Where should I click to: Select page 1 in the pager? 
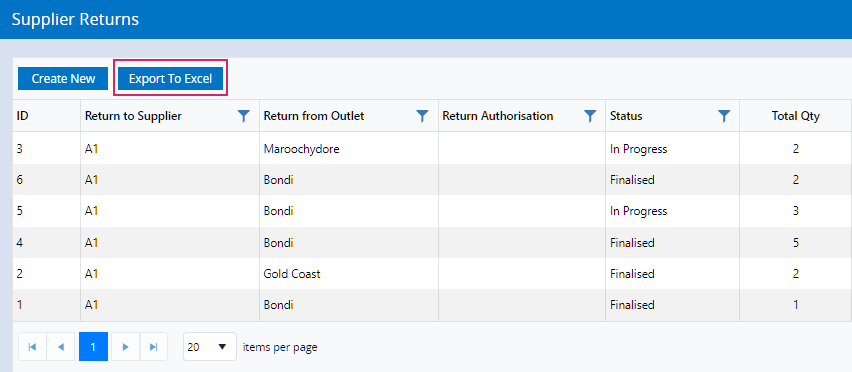click(93, 346)
